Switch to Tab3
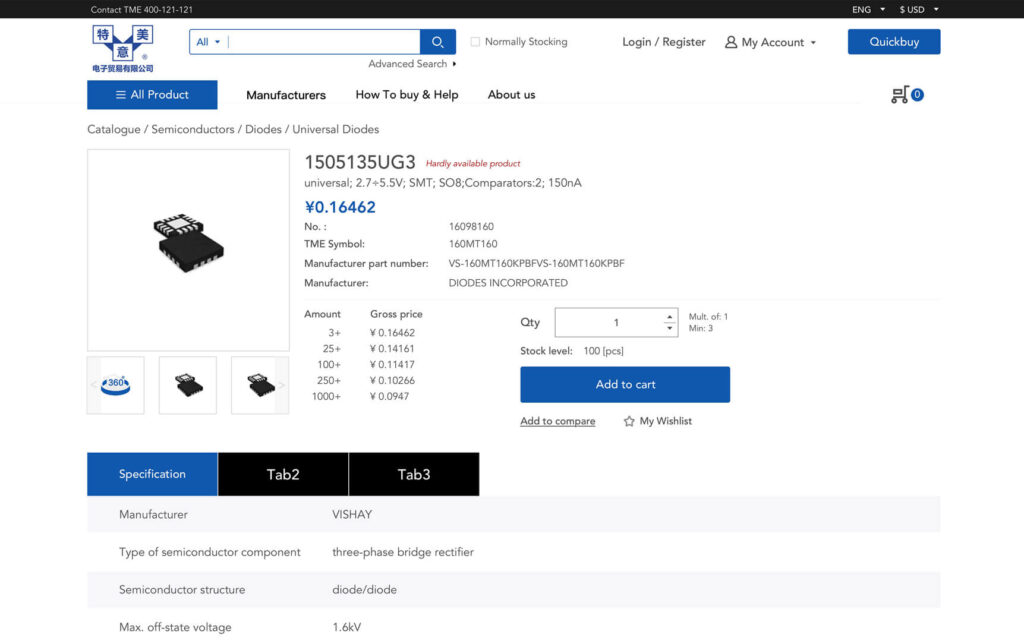The width and height of the screenshot is (1024, 641). coord(414,474)
